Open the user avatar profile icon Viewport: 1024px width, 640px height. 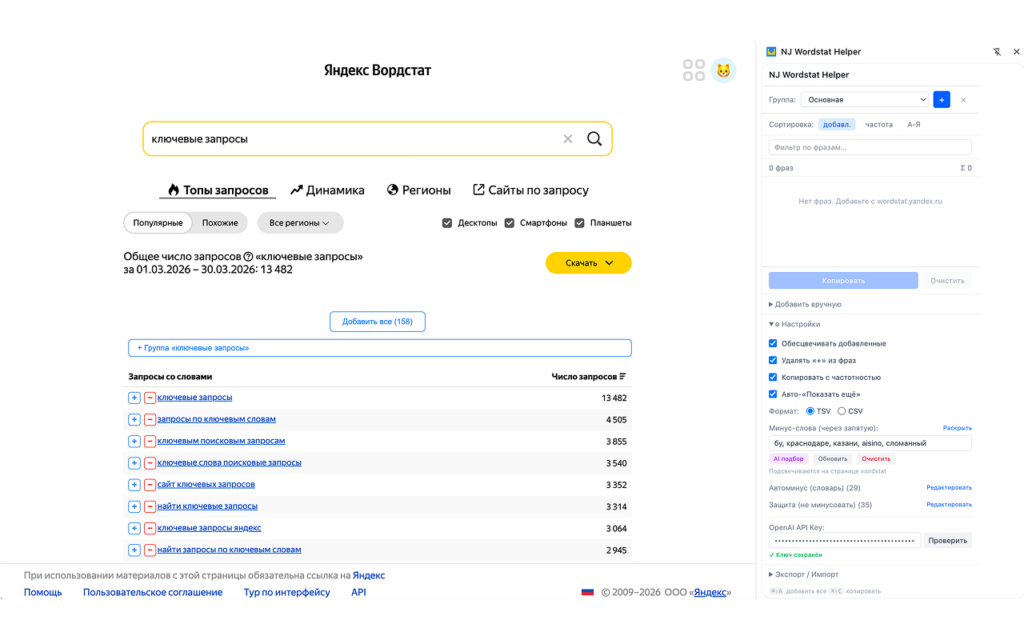pos(723,70)
